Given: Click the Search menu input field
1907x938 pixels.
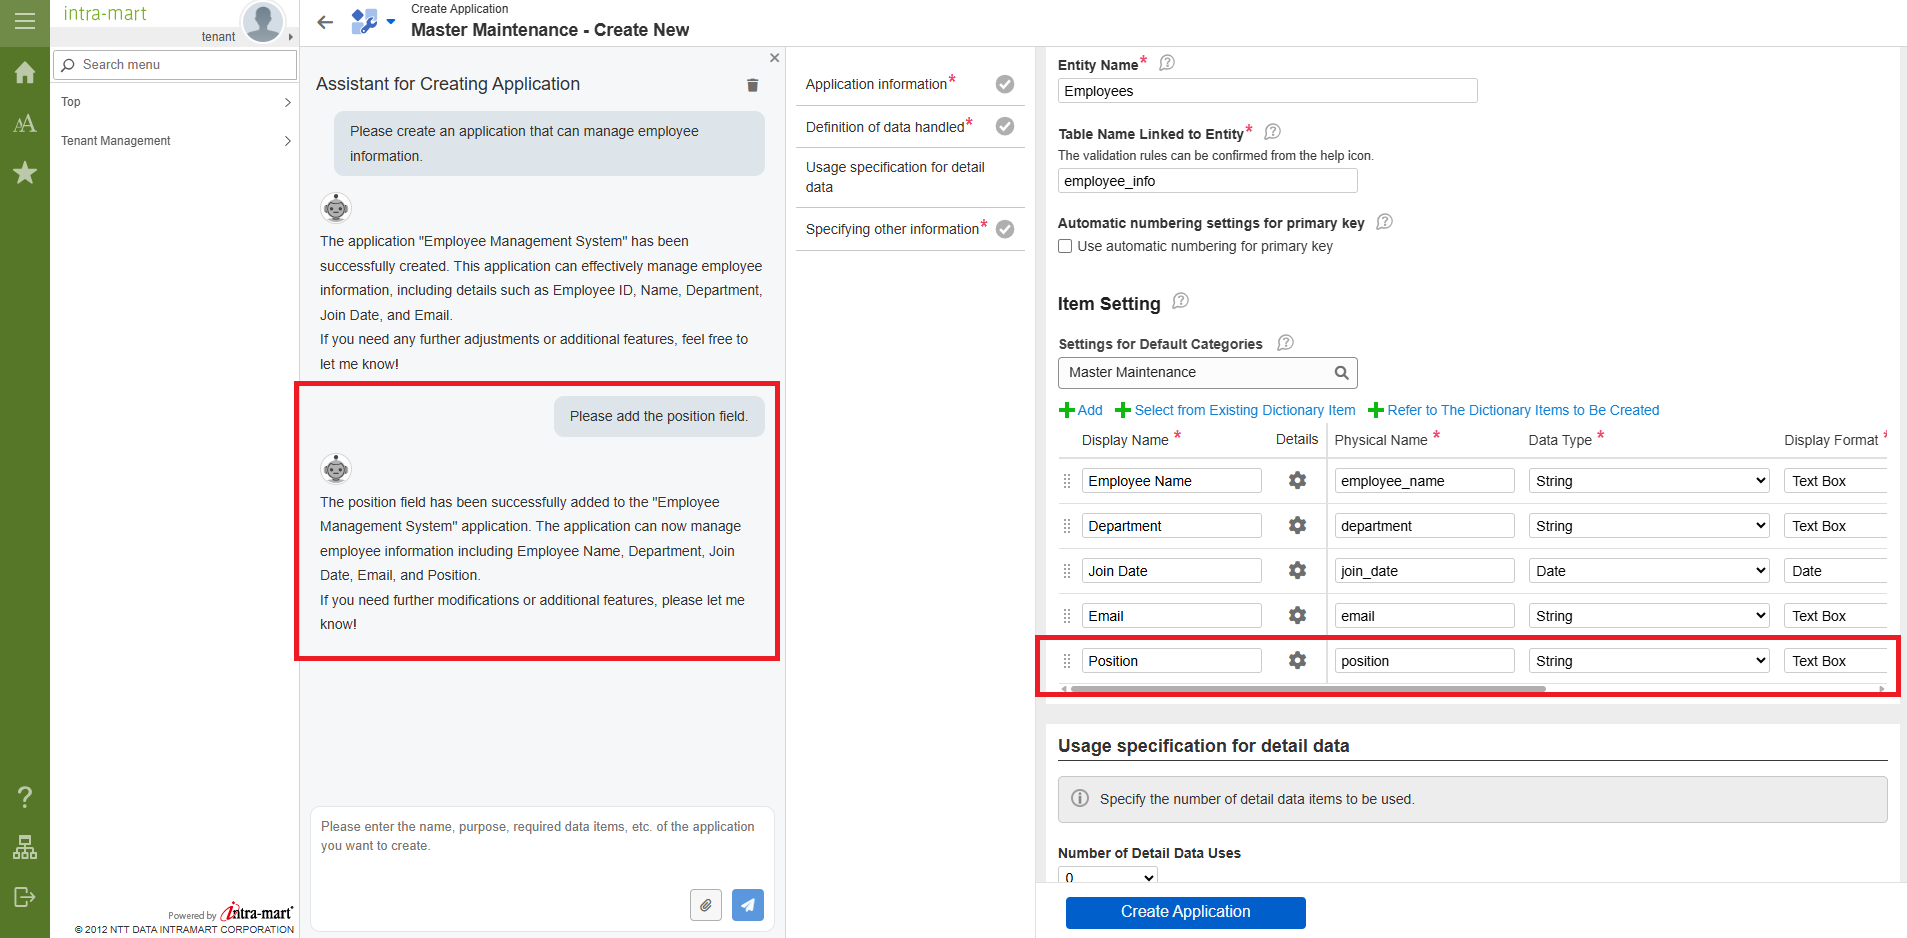Looking at the screenshot, I should (175, 65).
